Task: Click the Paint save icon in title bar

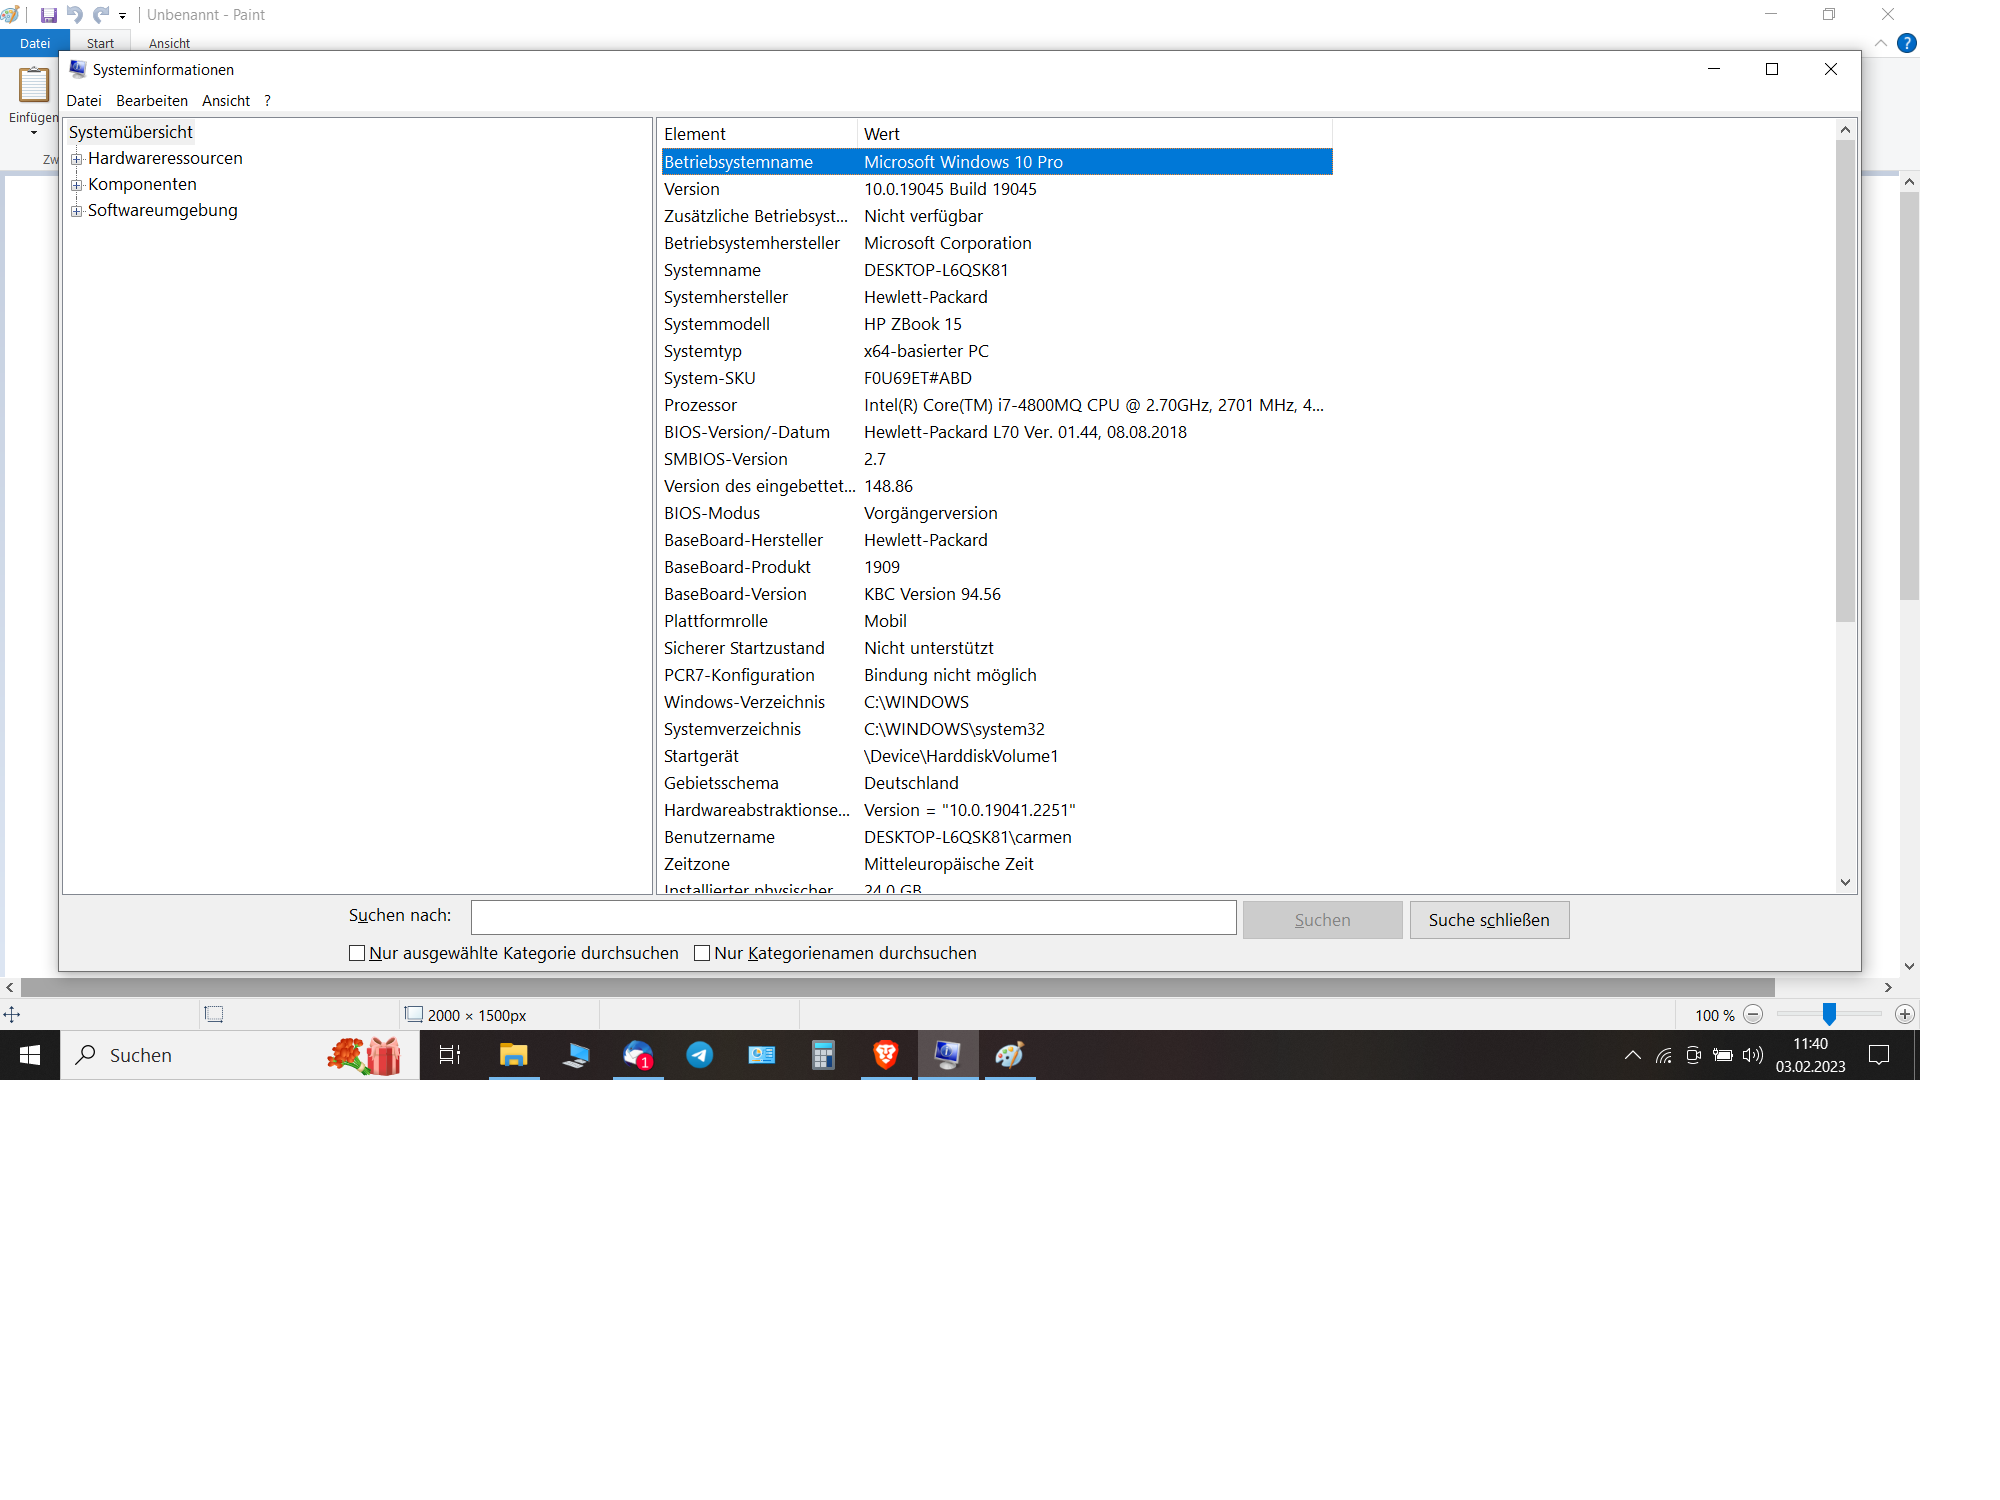Action: point(48,15)
